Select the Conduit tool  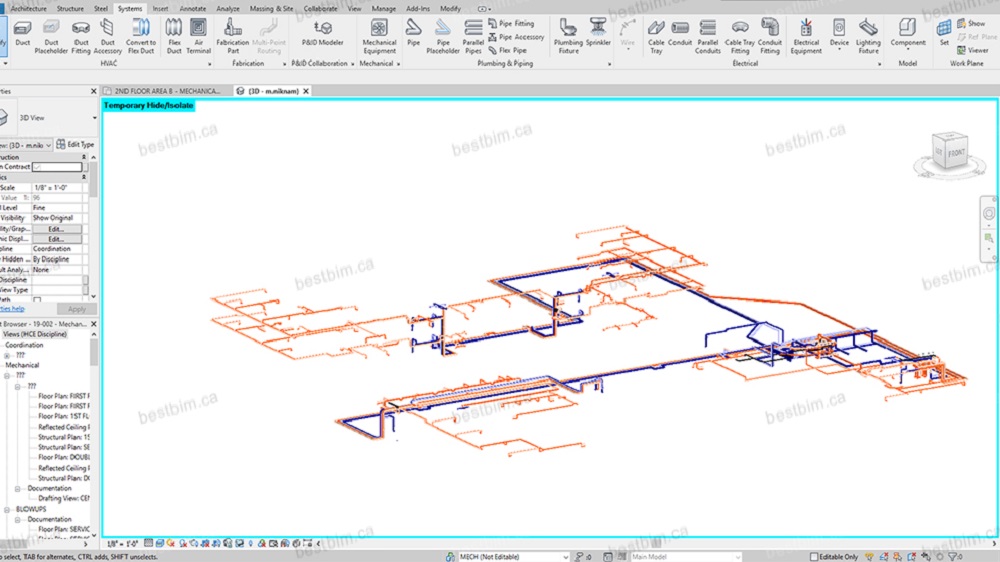pyautogui.click(x=680, y=33)
